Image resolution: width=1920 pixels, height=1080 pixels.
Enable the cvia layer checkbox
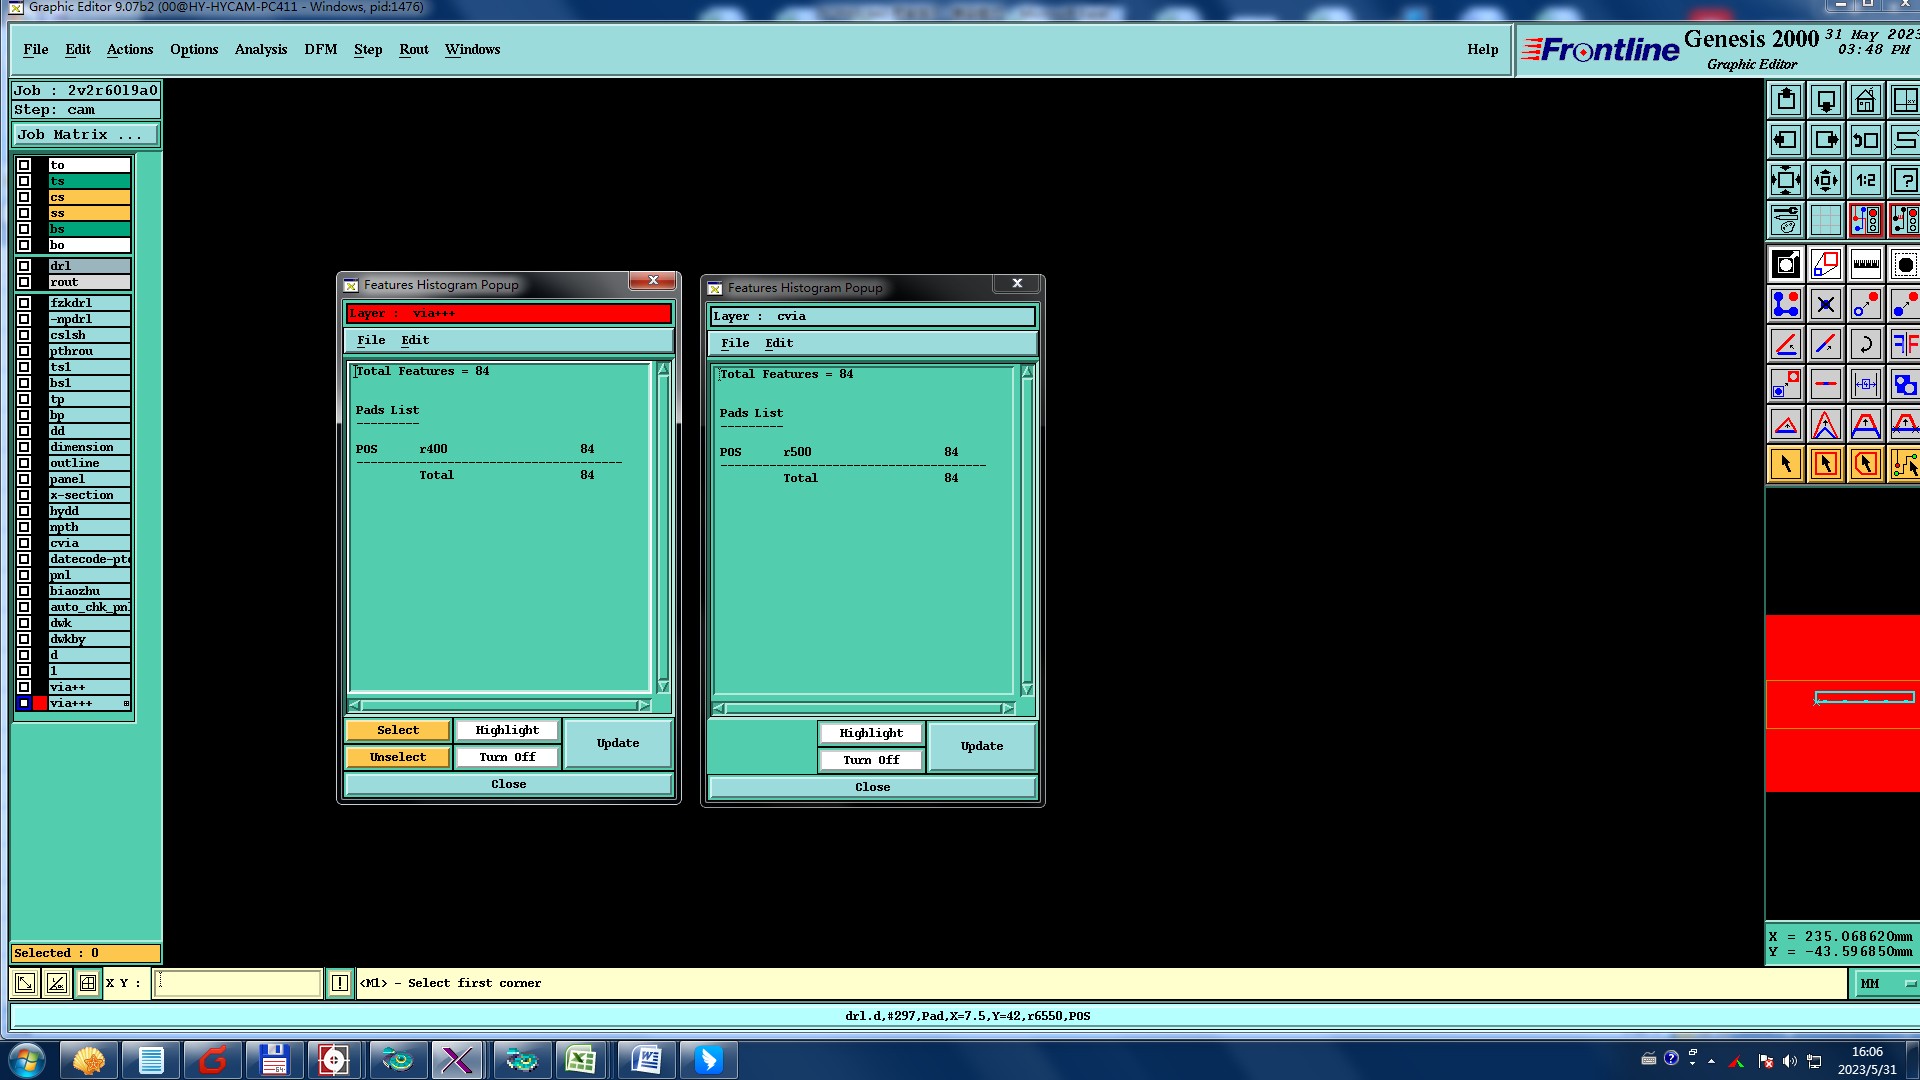click(x=24, y=543)
